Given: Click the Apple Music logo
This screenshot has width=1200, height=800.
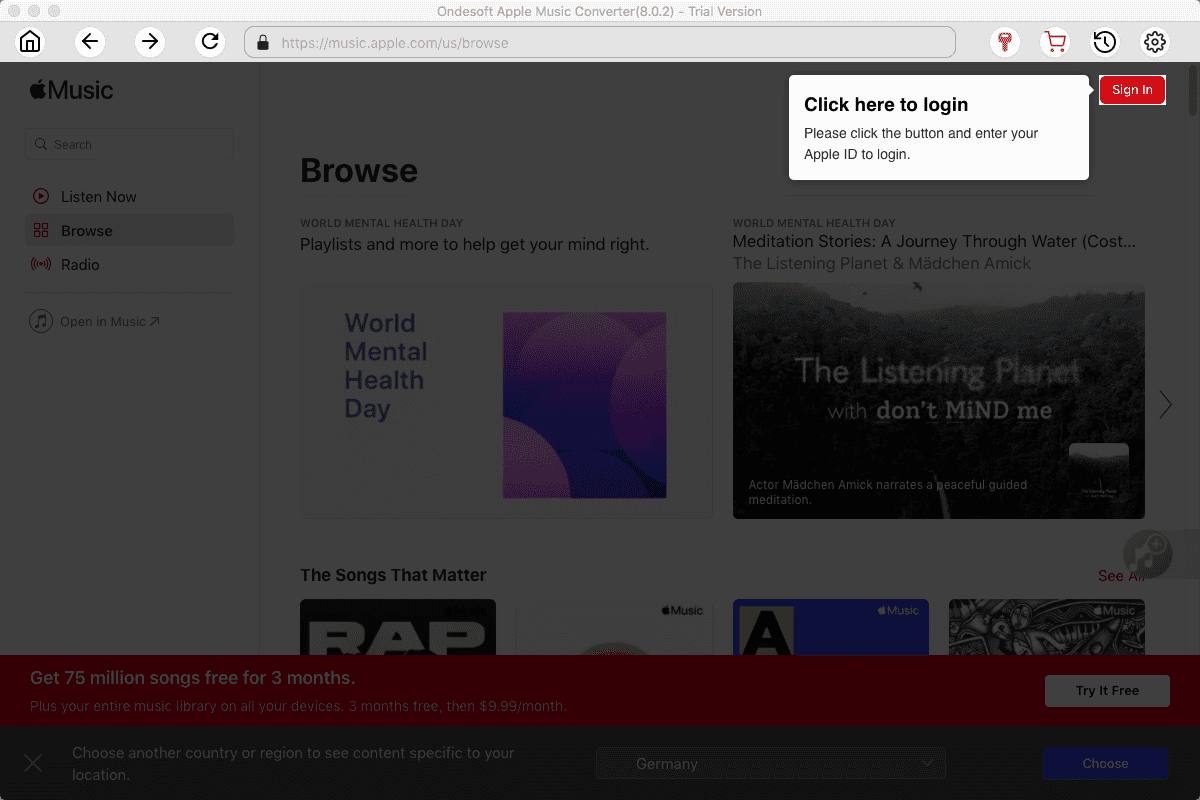Looking at the screenshot, I should [71, 90].
